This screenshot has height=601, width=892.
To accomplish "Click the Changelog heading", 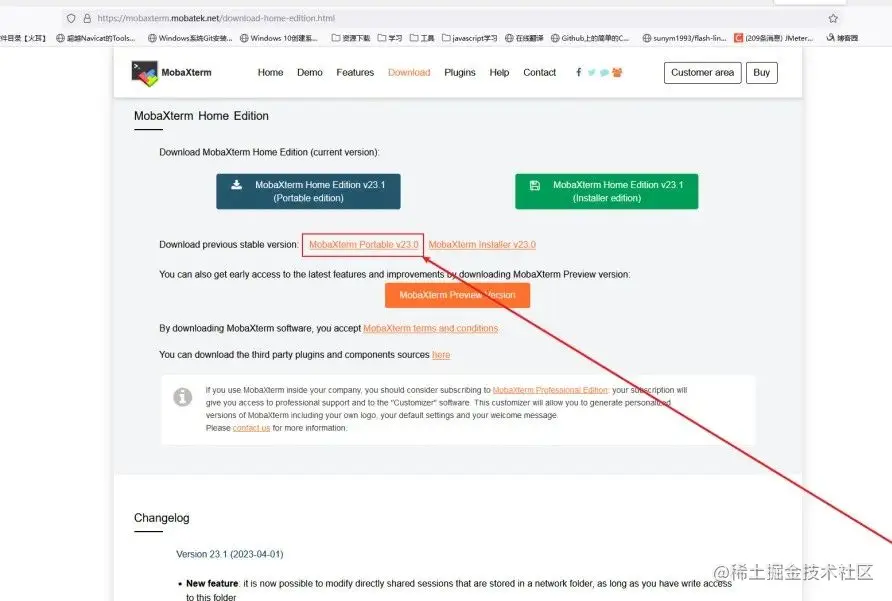I will click(x=162, y=518).
